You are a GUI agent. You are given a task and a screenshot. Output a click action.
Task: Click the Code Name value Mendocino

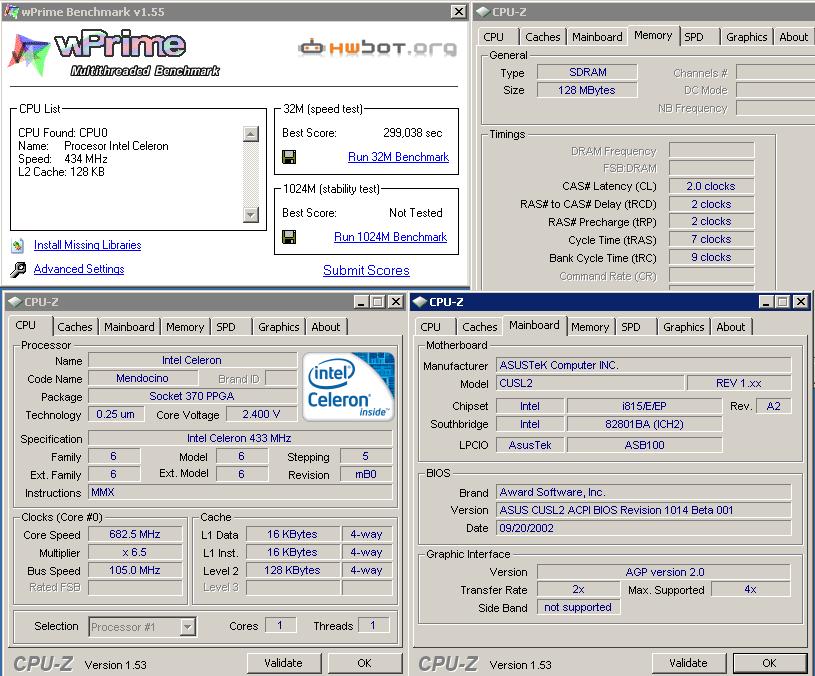(142, 378)
